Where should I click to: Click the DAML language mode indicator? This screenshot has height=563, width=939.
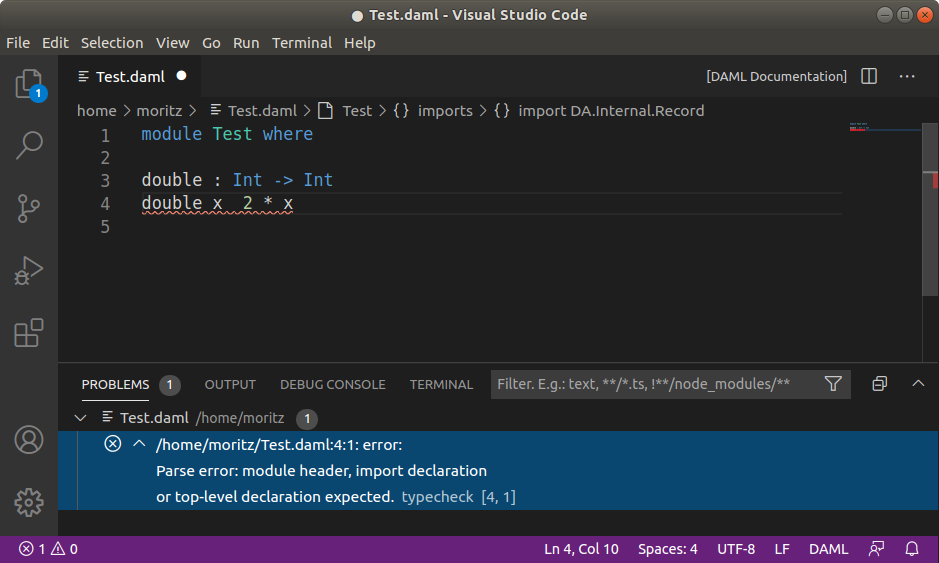click(x=828, y=549)
